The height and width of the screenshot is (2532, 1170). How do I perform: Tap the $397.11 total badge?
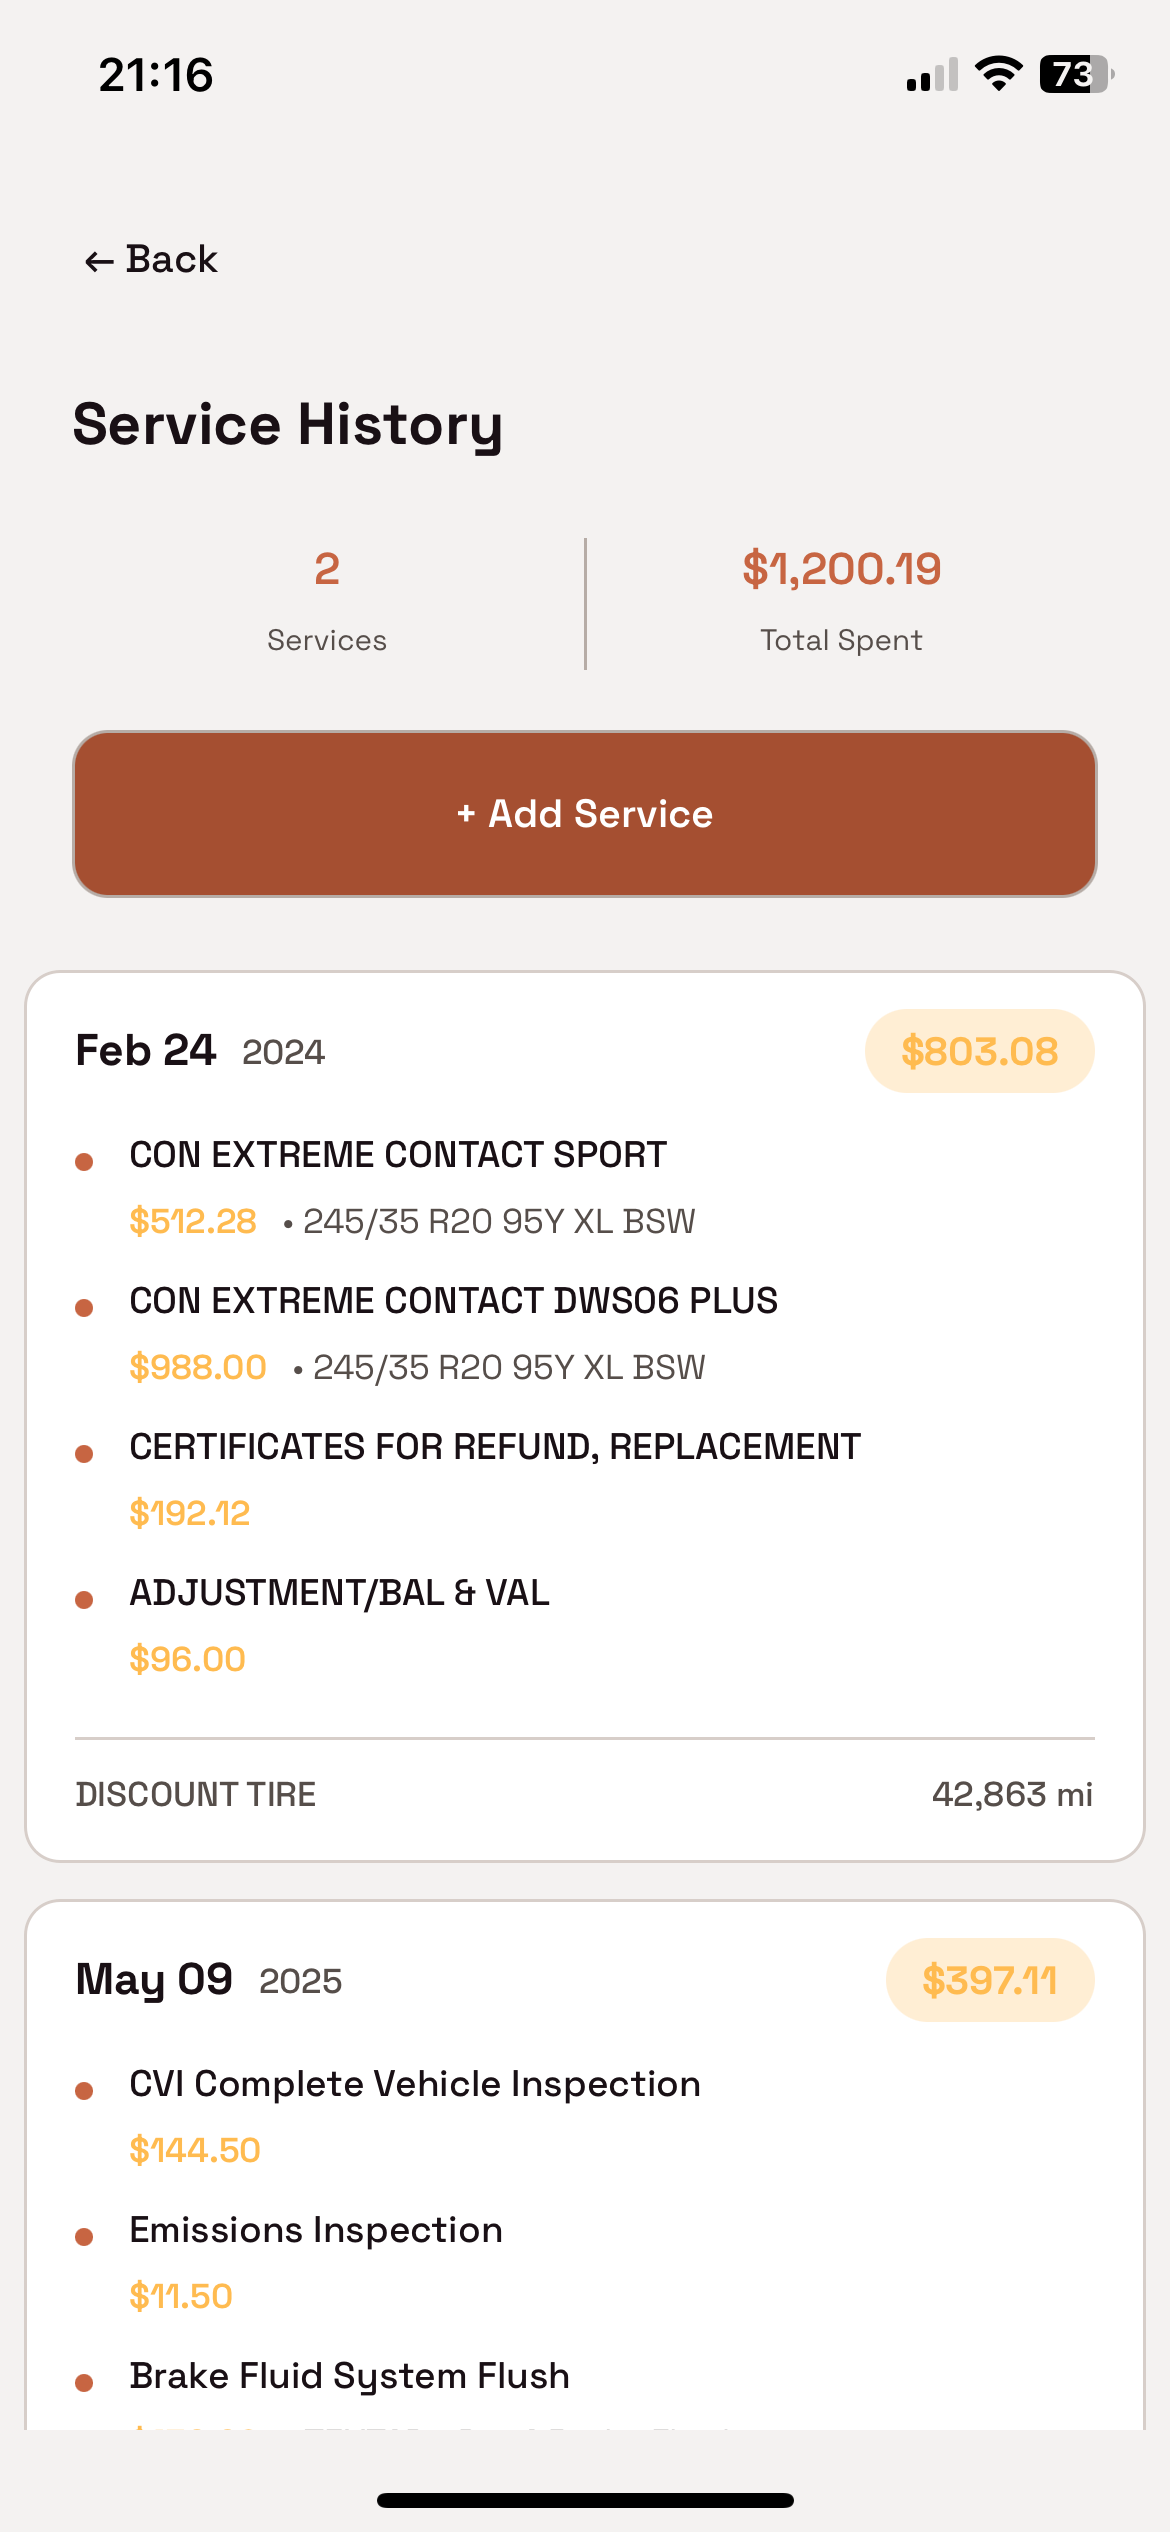(x=989, y=1980)
